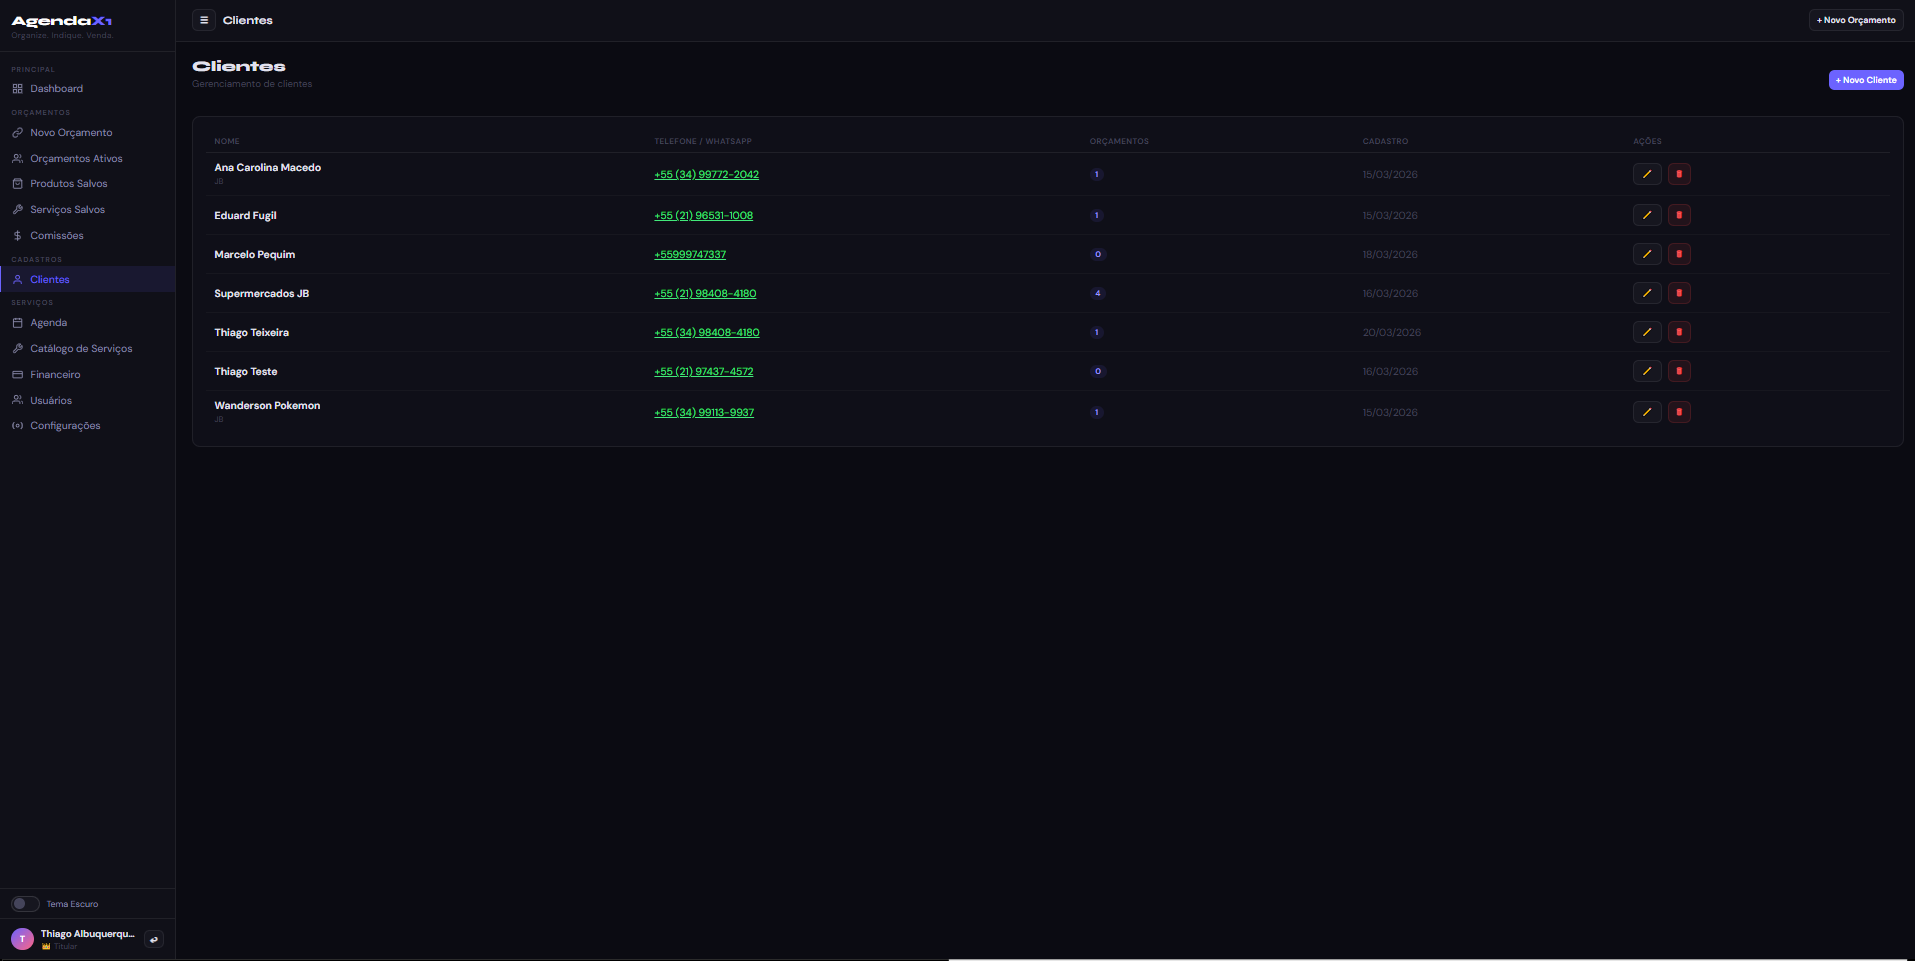Delete Thiago Teste with red trash icon
1915x961 pixels.
(1679, 371)
